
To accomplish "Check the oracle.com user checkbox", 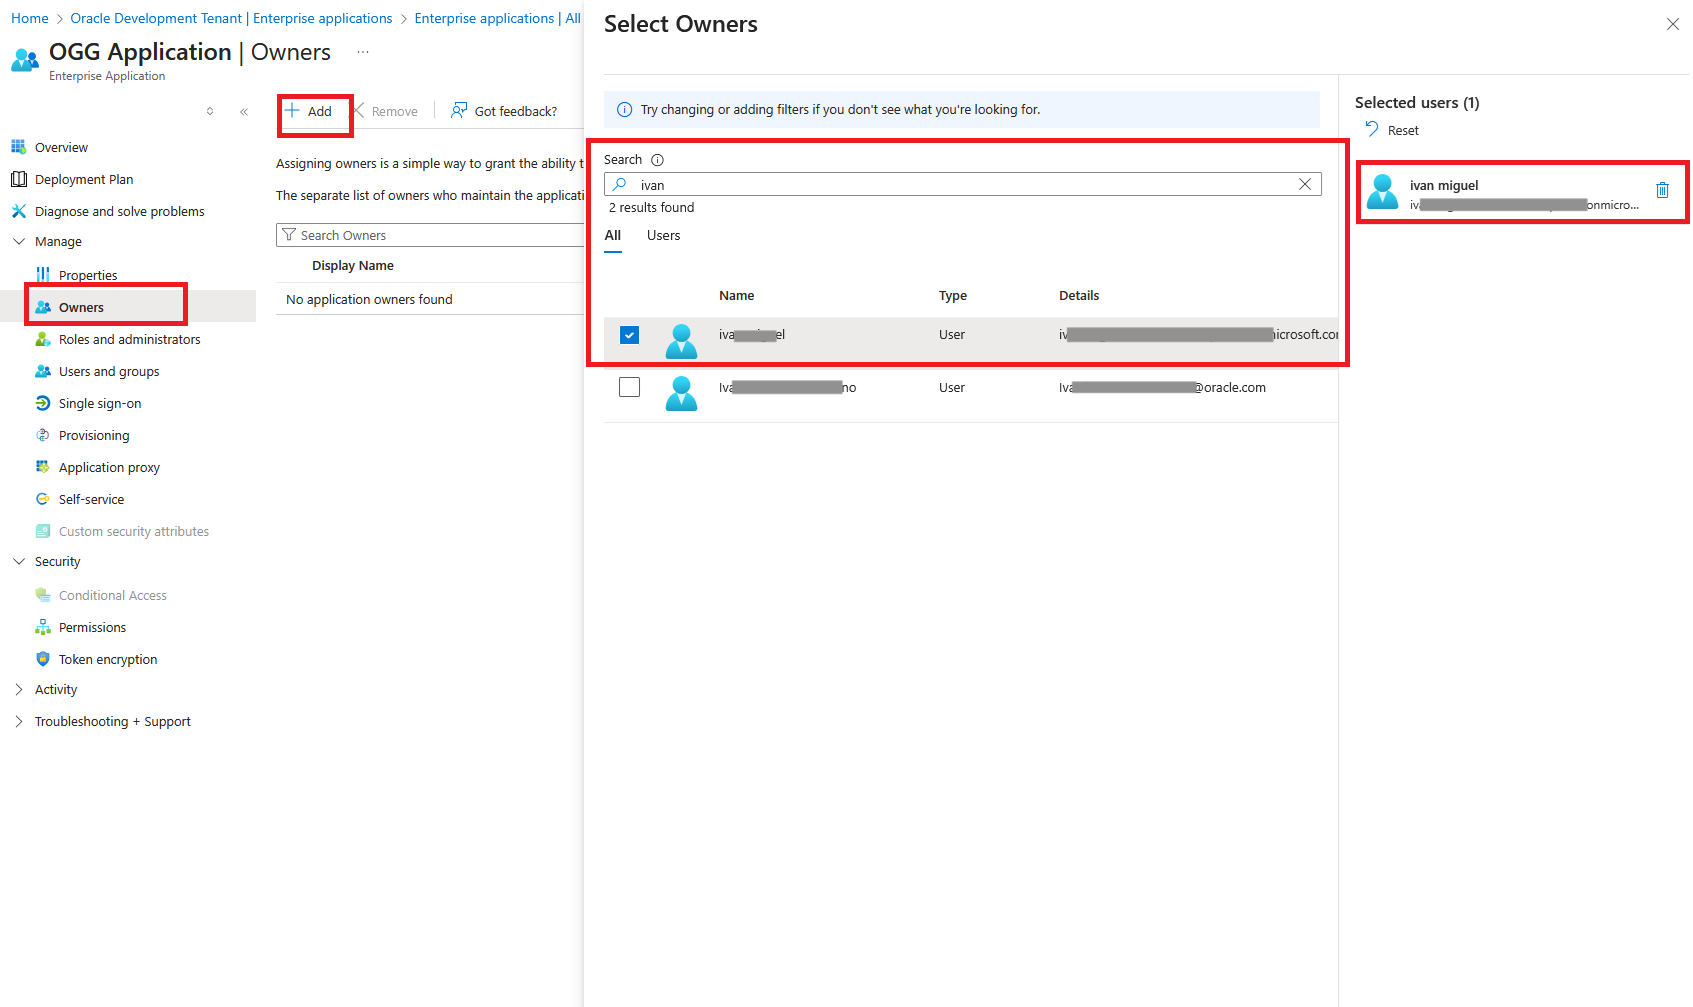I will (629, 387).
